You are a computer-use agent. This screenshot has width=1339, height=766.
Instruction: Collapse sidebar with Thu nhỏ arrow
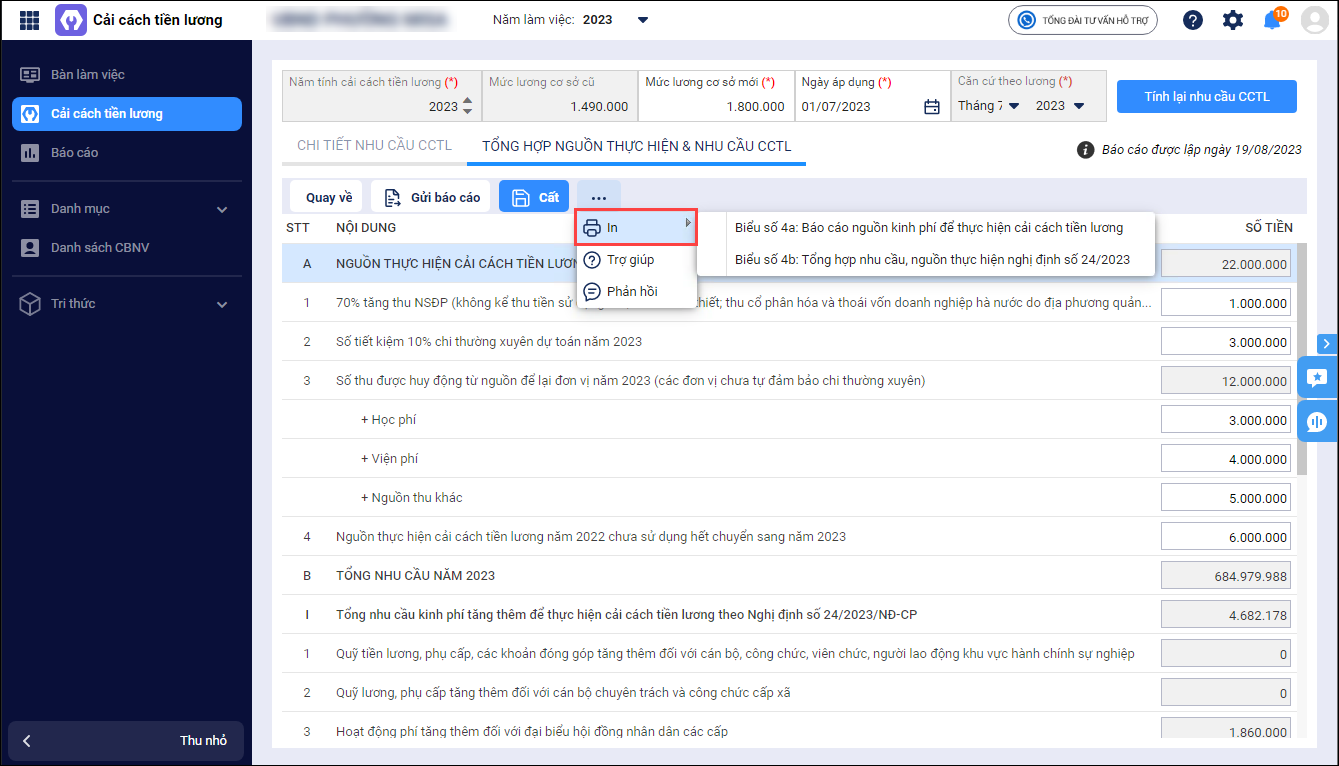click(27, 741)
